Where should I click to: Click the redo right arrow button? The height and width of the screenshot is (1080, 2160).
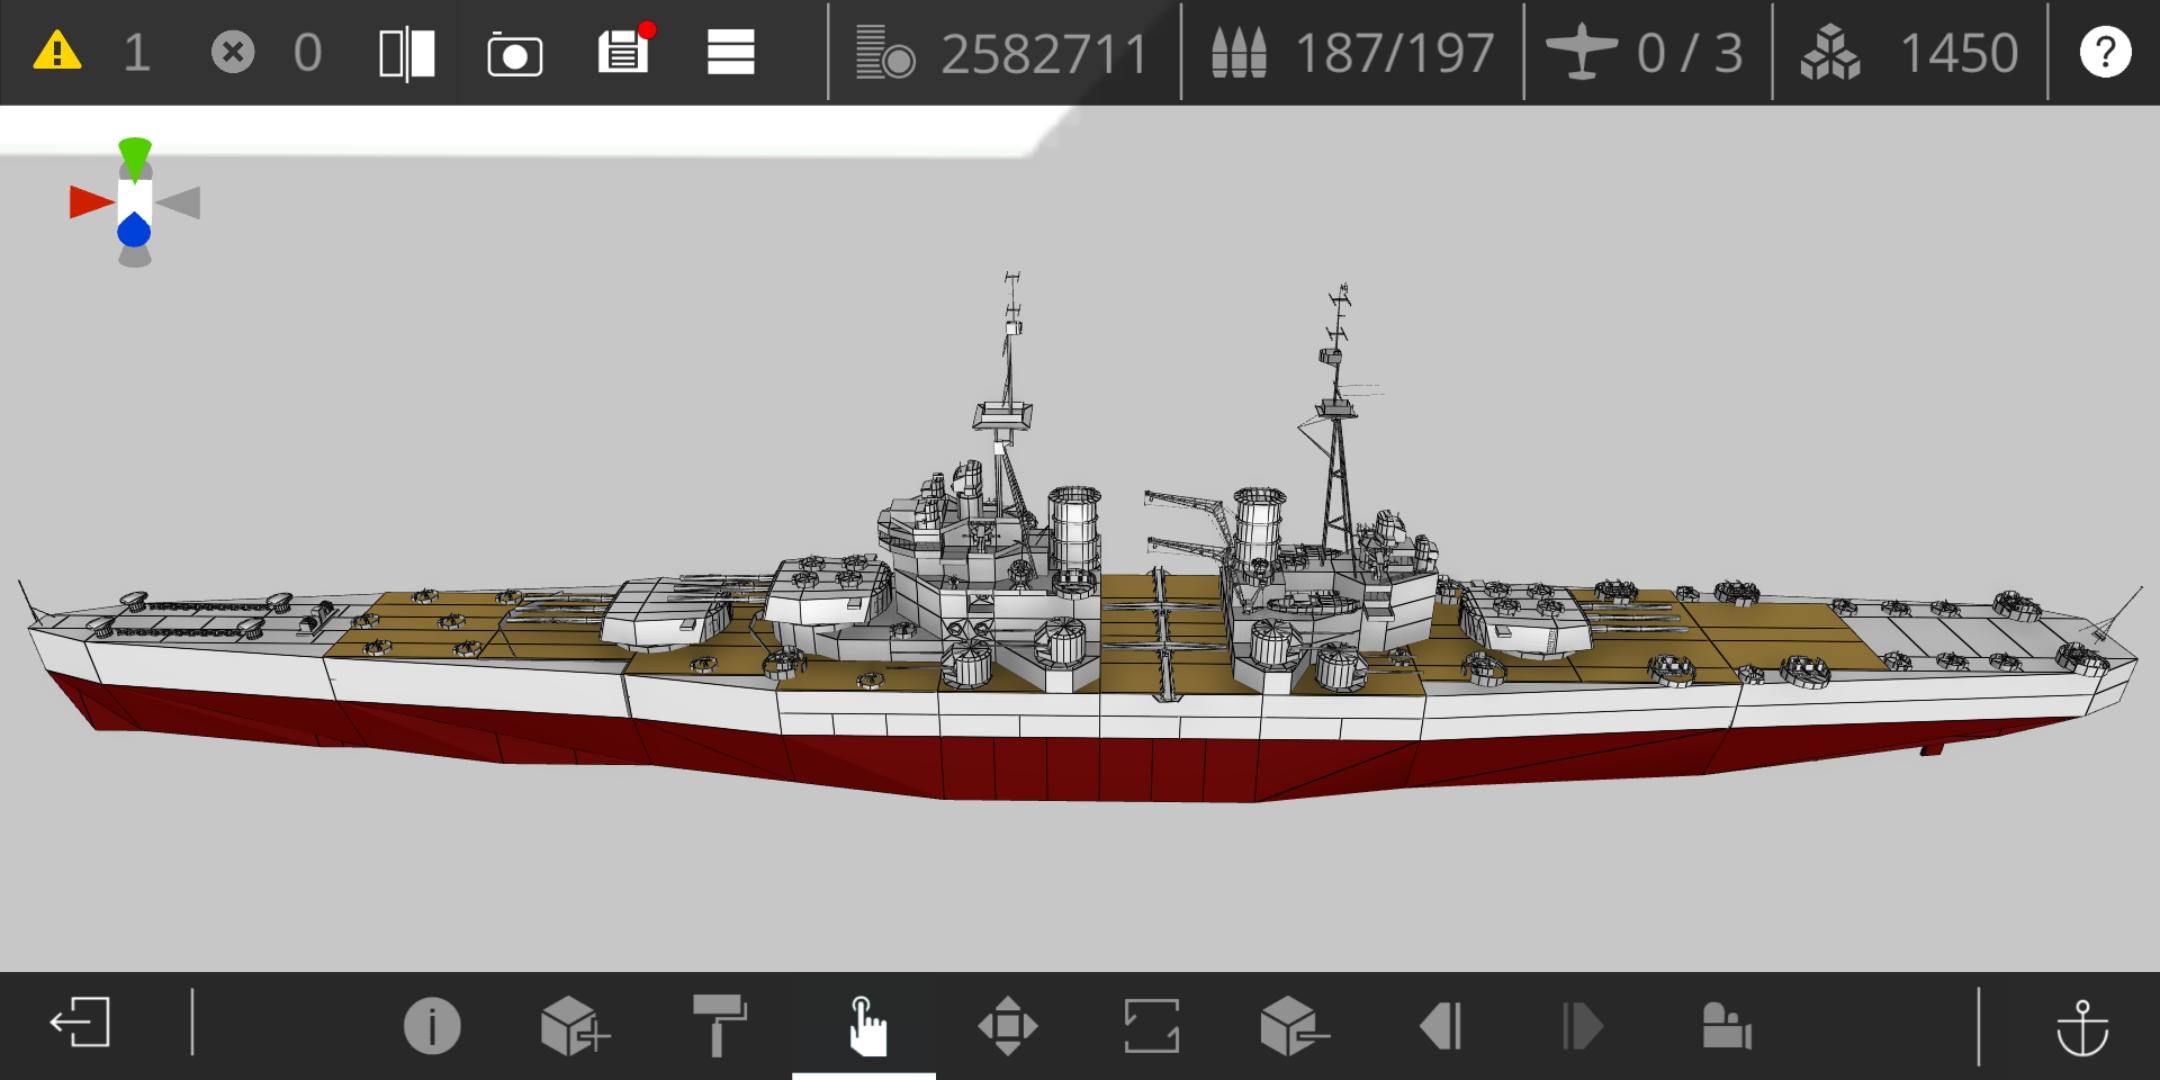1583,1026
